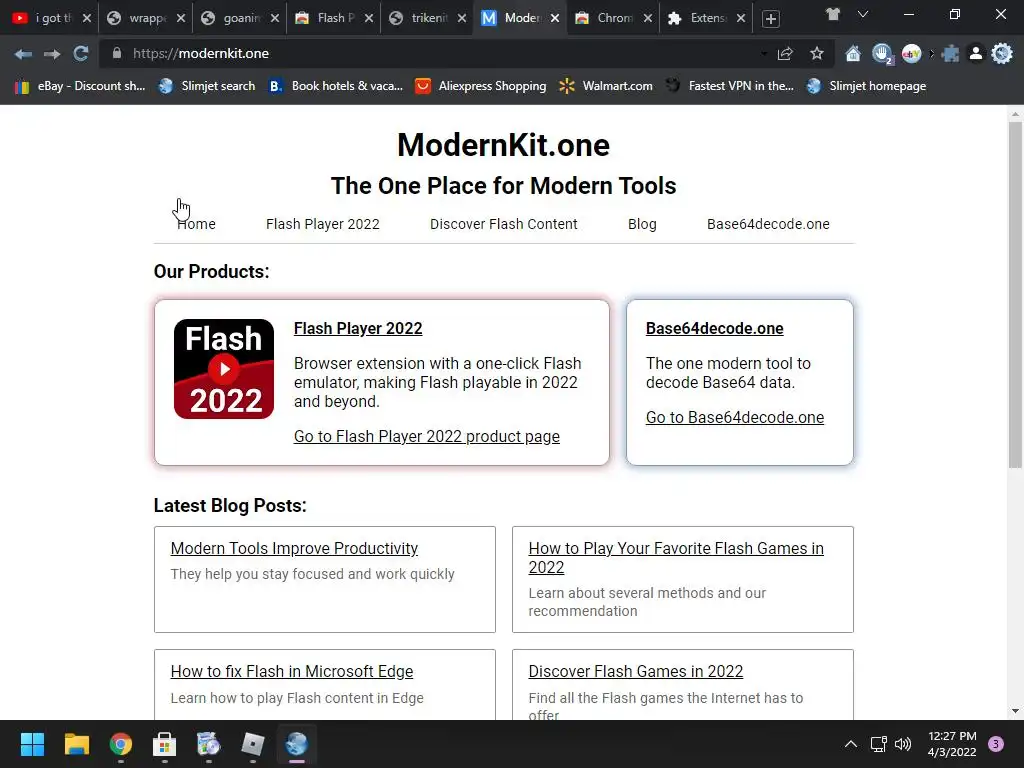This screenshot has height=768, width=1024.
Task: Open the eBay Discount bookmark
Action: (80, 86)
